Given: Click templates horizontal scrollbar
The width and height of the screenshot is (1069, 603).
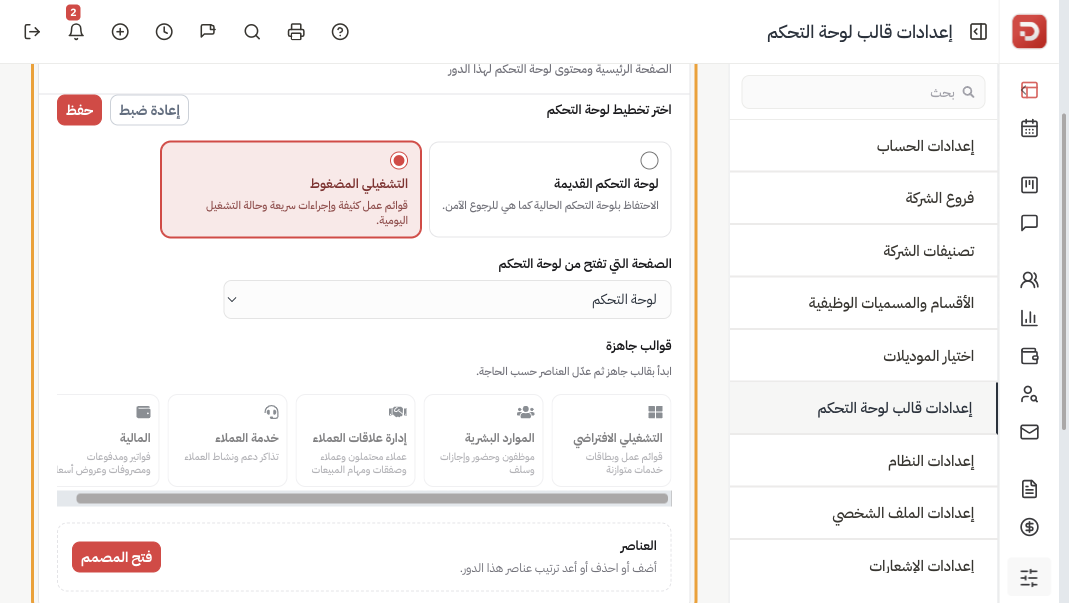Looking at the screenshot, I should 372,499.
